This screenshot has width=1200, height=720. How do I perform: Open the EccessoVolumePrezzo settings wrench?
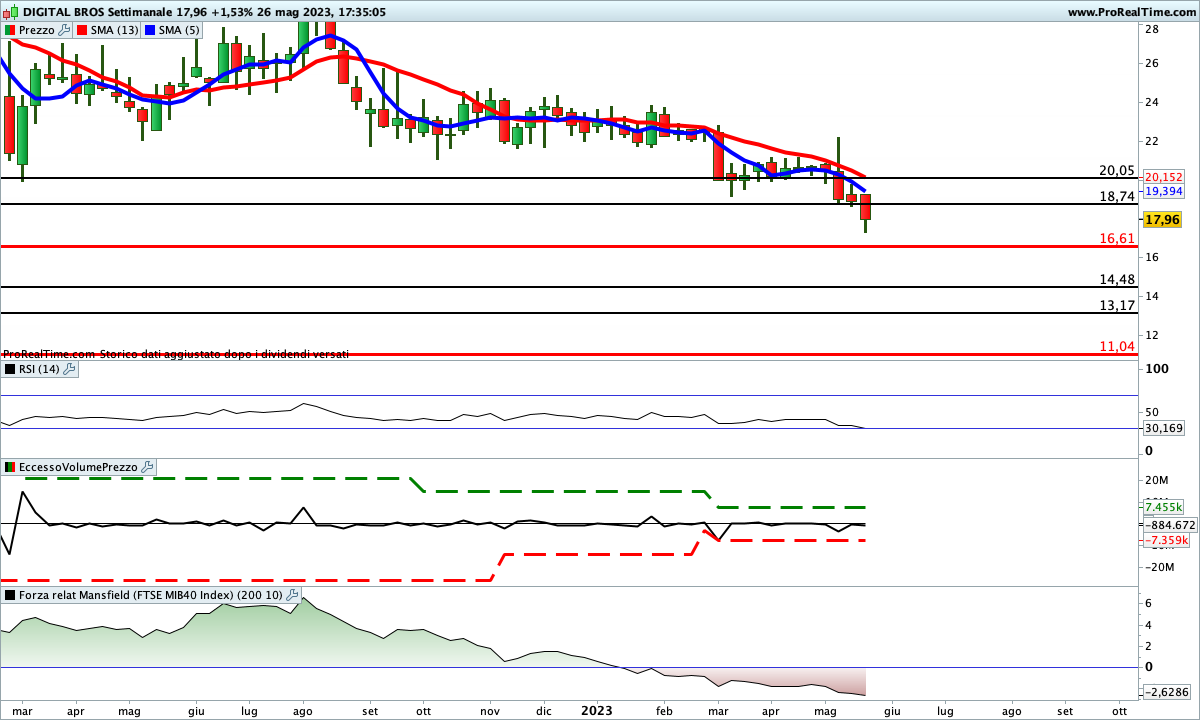click(x=147, y=467)
